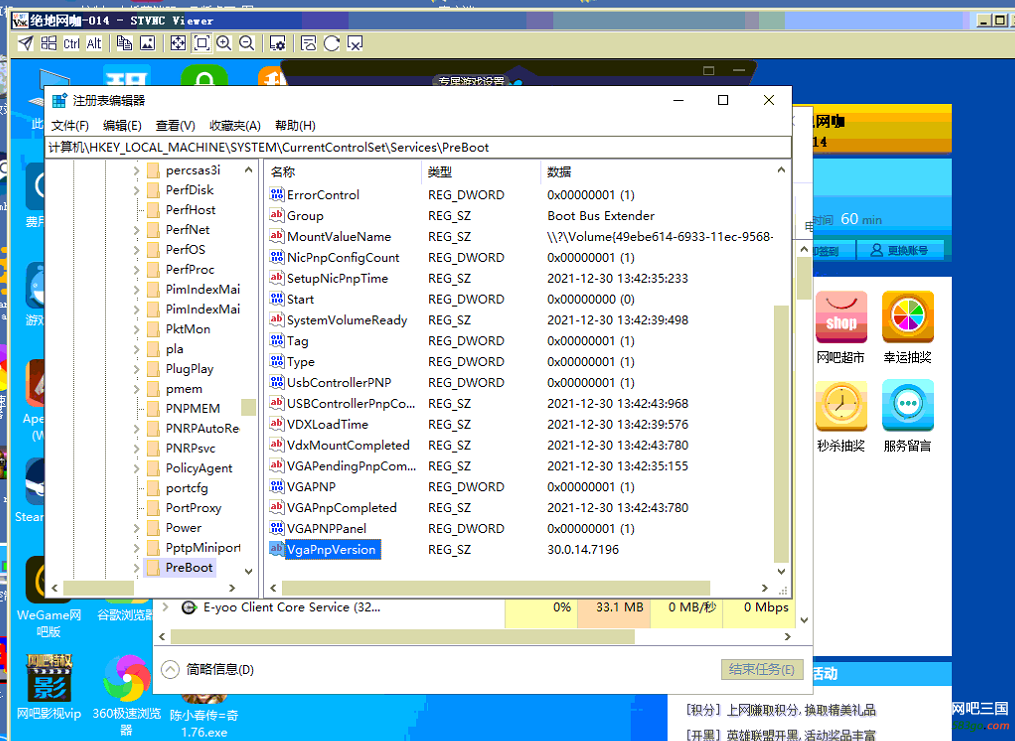Expand the percsas3i tree node
This screenshot has height=741, width=1015.
coord(136,171)
